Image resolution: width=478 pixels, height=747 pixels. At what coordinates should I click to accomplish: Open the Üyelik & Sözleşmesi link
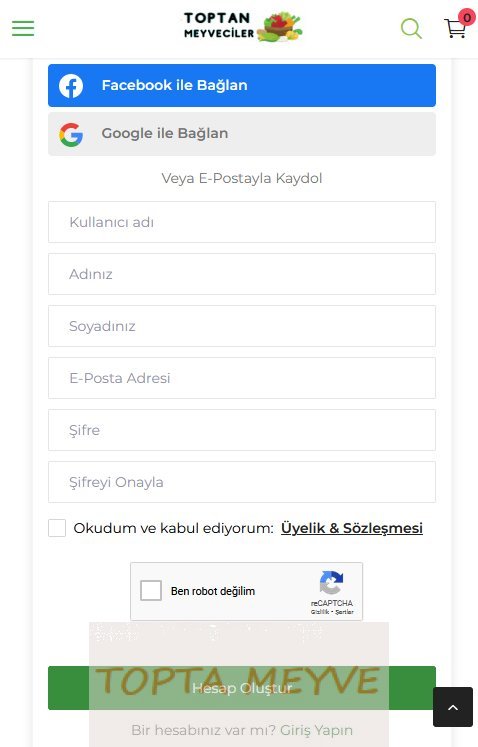pos(352,528)
